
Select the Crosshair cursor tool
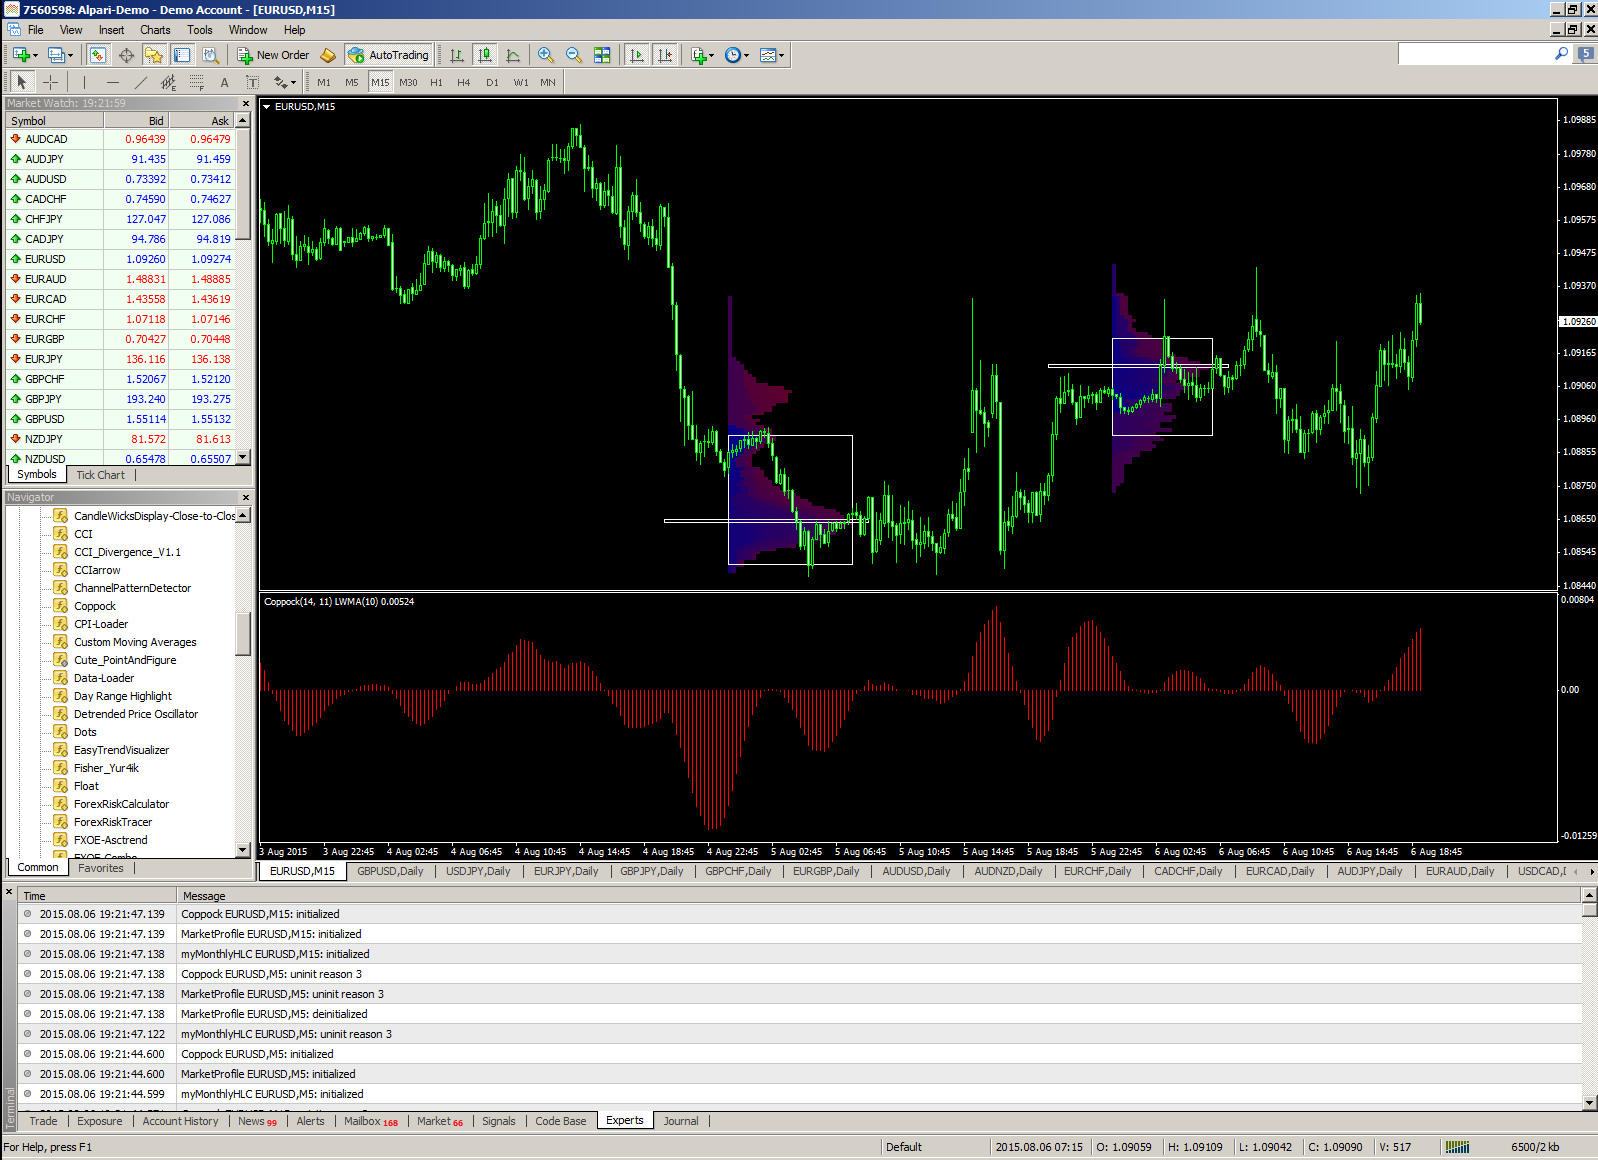pyautogui.click(x=50, y=82)
